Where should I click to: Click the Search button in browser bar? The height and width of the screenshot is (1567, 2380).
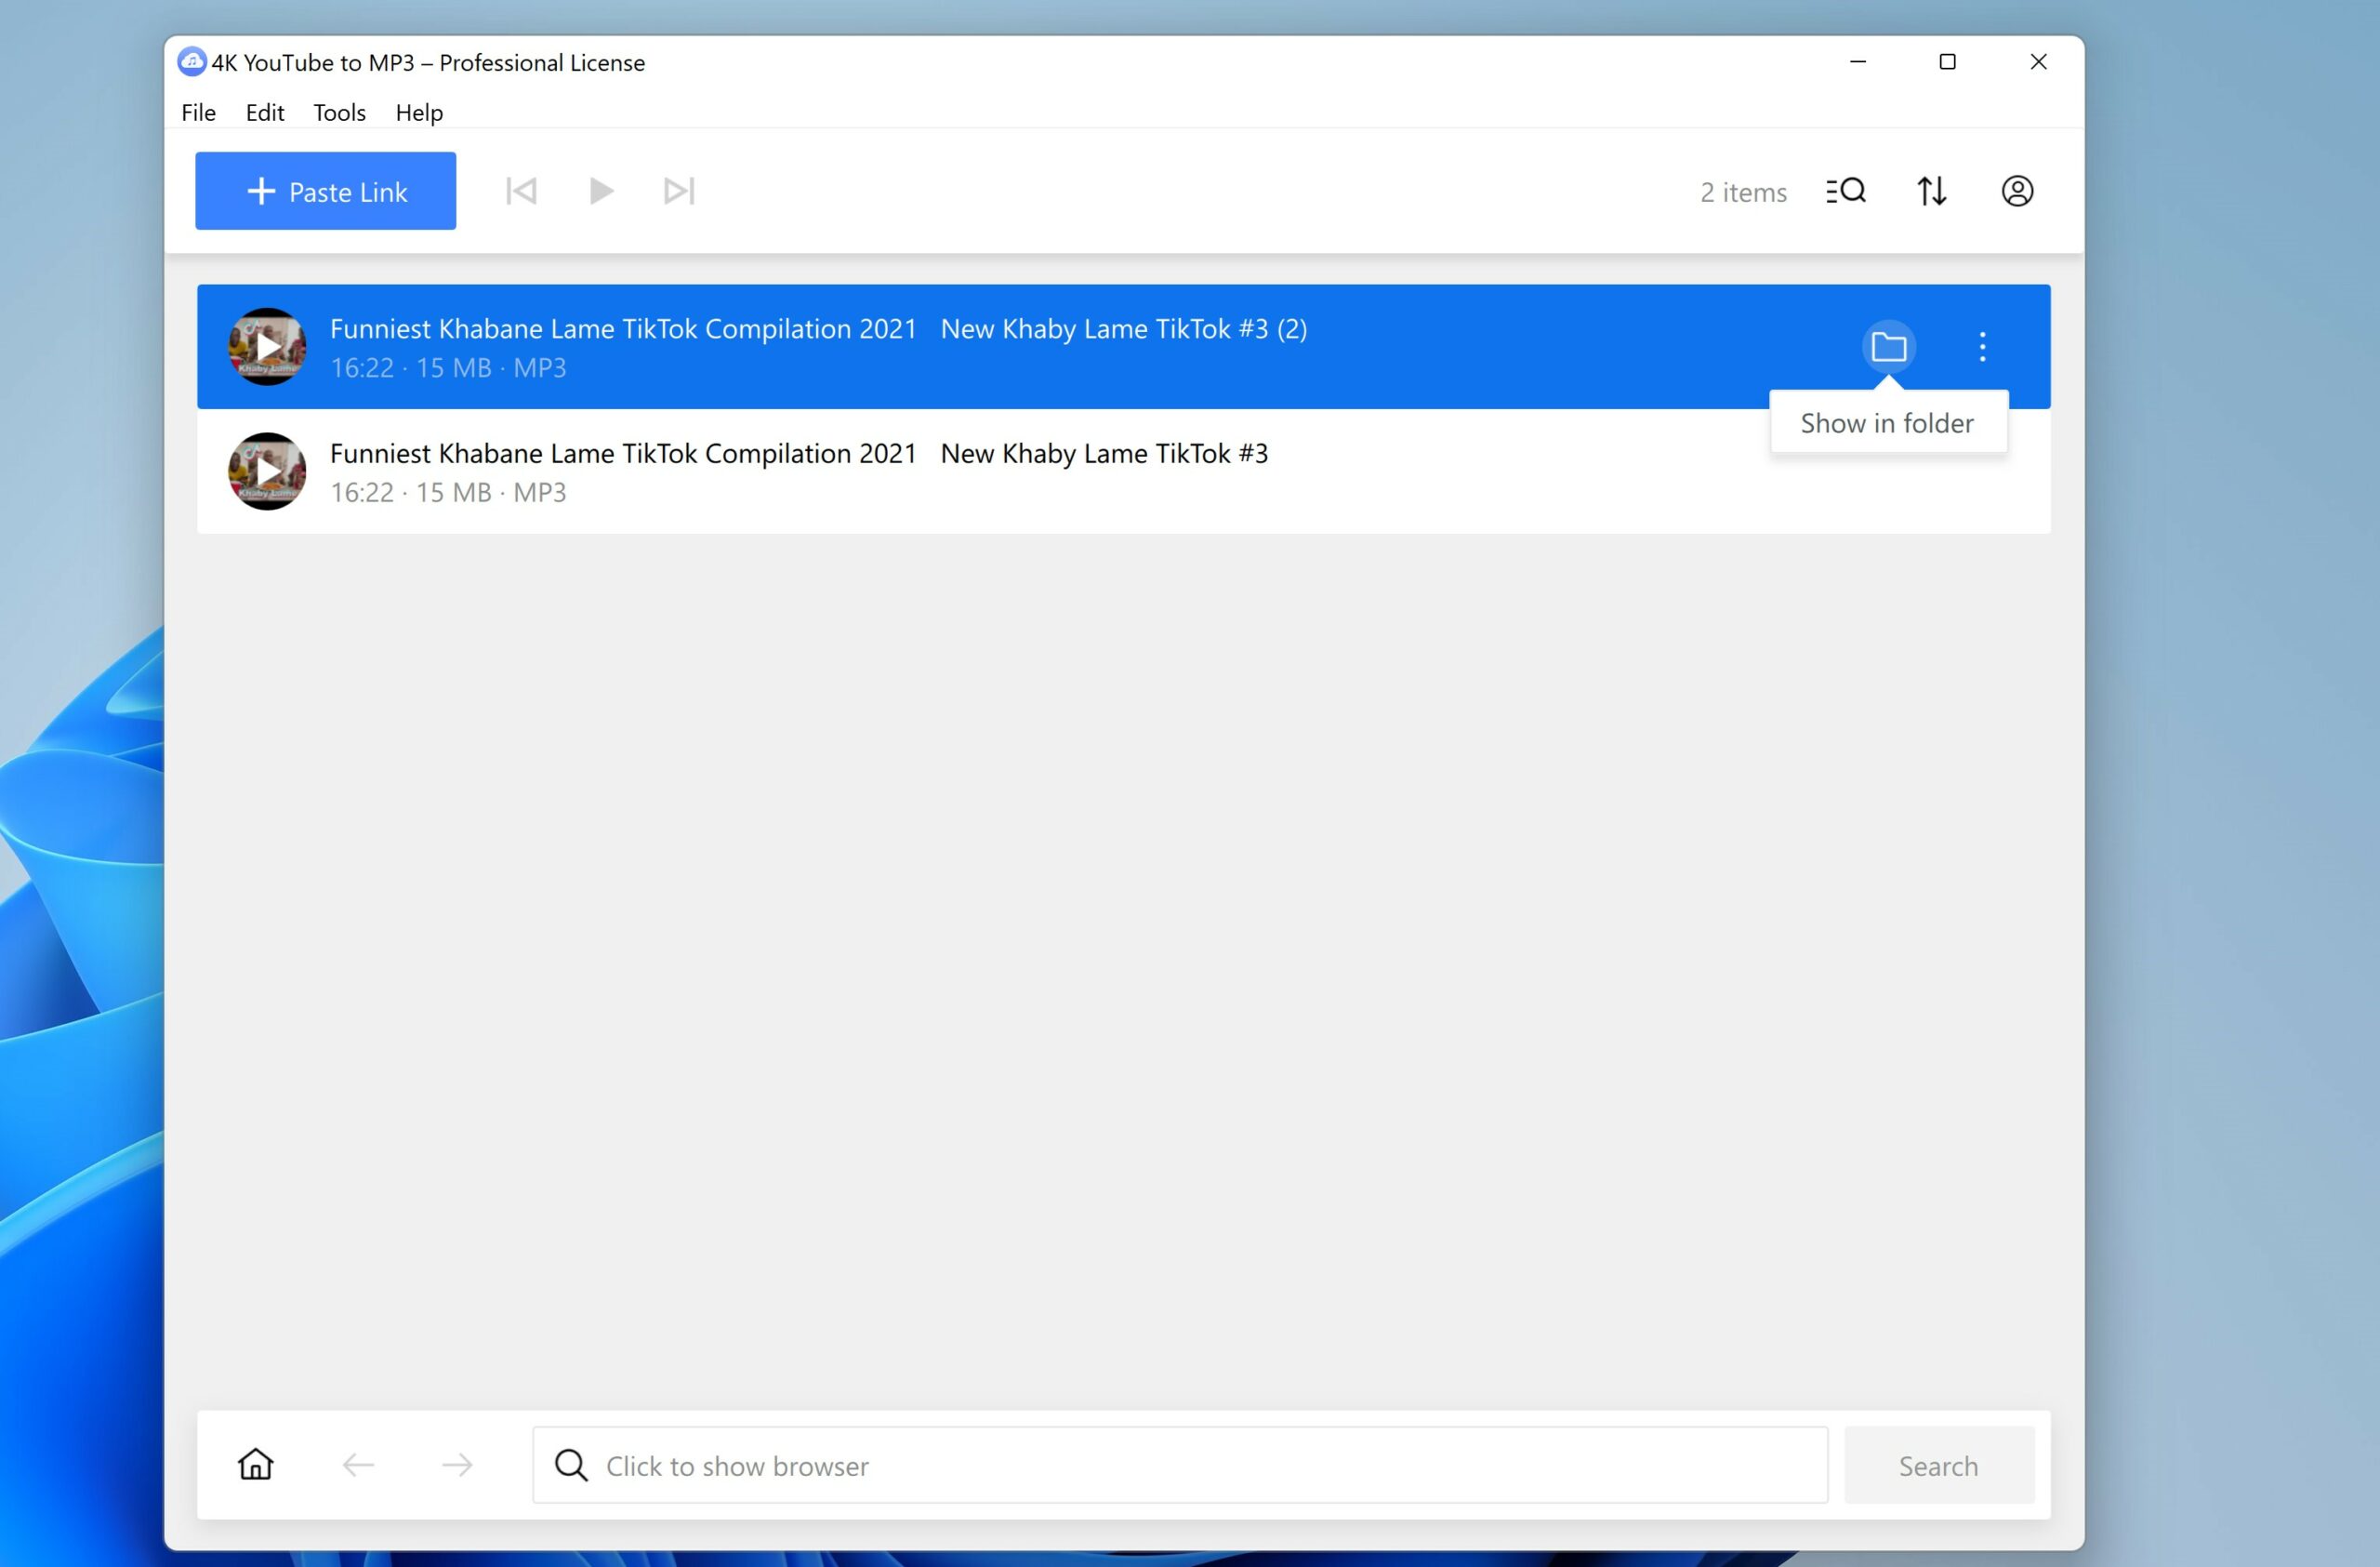[1937, 1466]
